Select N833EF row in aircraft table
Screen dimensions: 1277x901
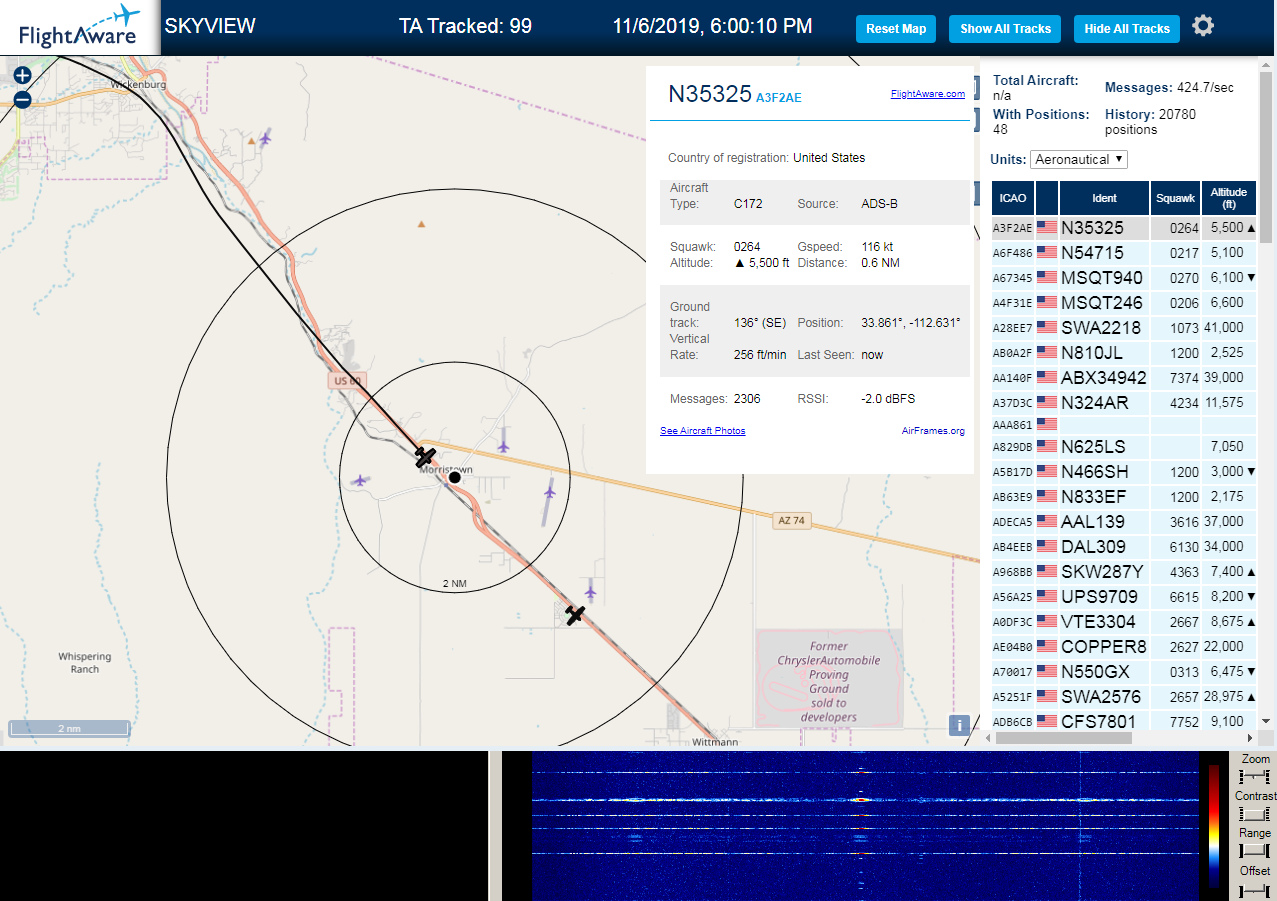click(1124, 496)
